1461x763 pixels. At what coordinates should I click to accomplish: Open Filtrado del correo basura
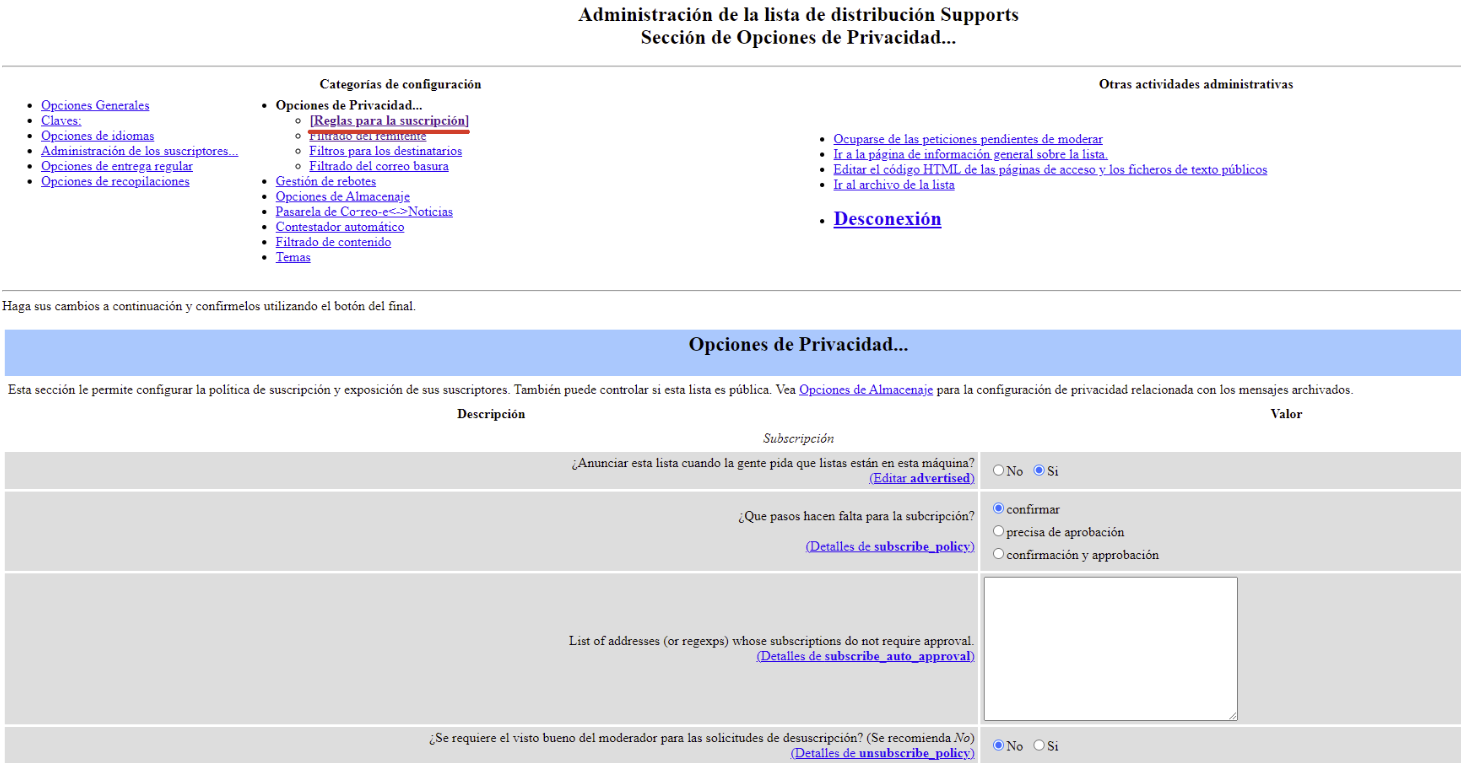point(378,166)
